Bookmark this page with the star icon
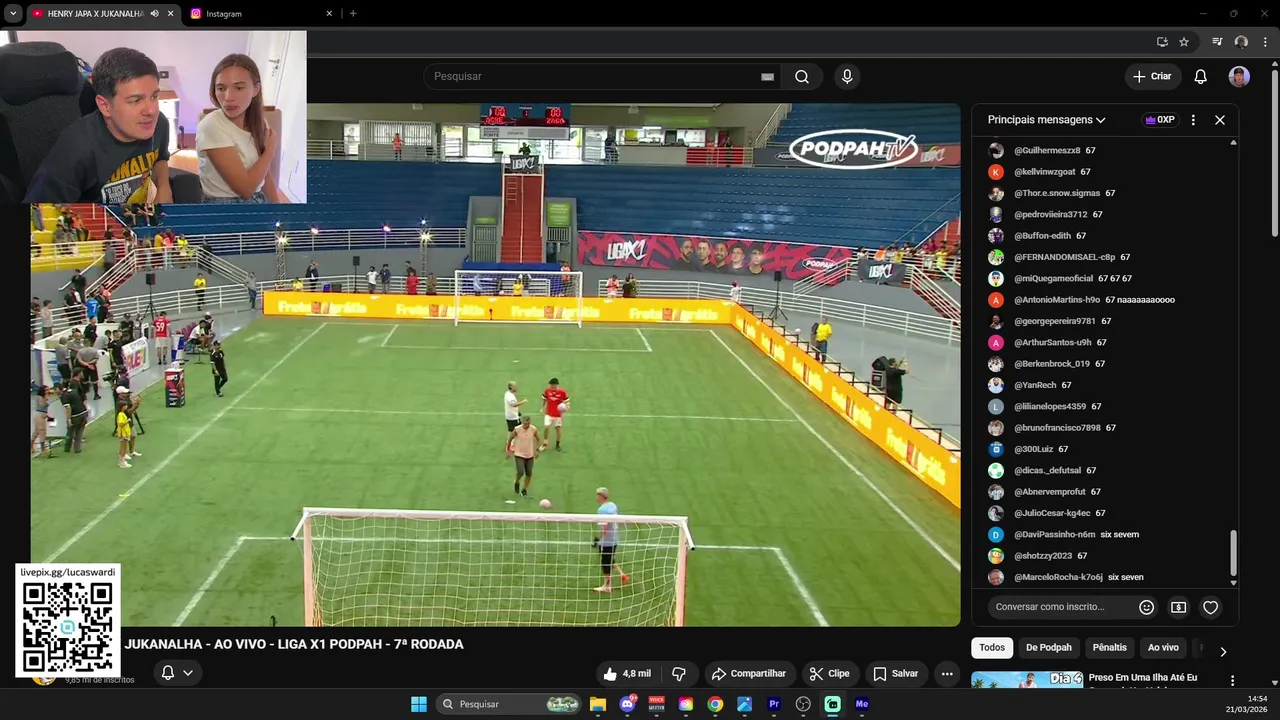This screenshot has height=720, width=1280. (x=1184, y=42)
